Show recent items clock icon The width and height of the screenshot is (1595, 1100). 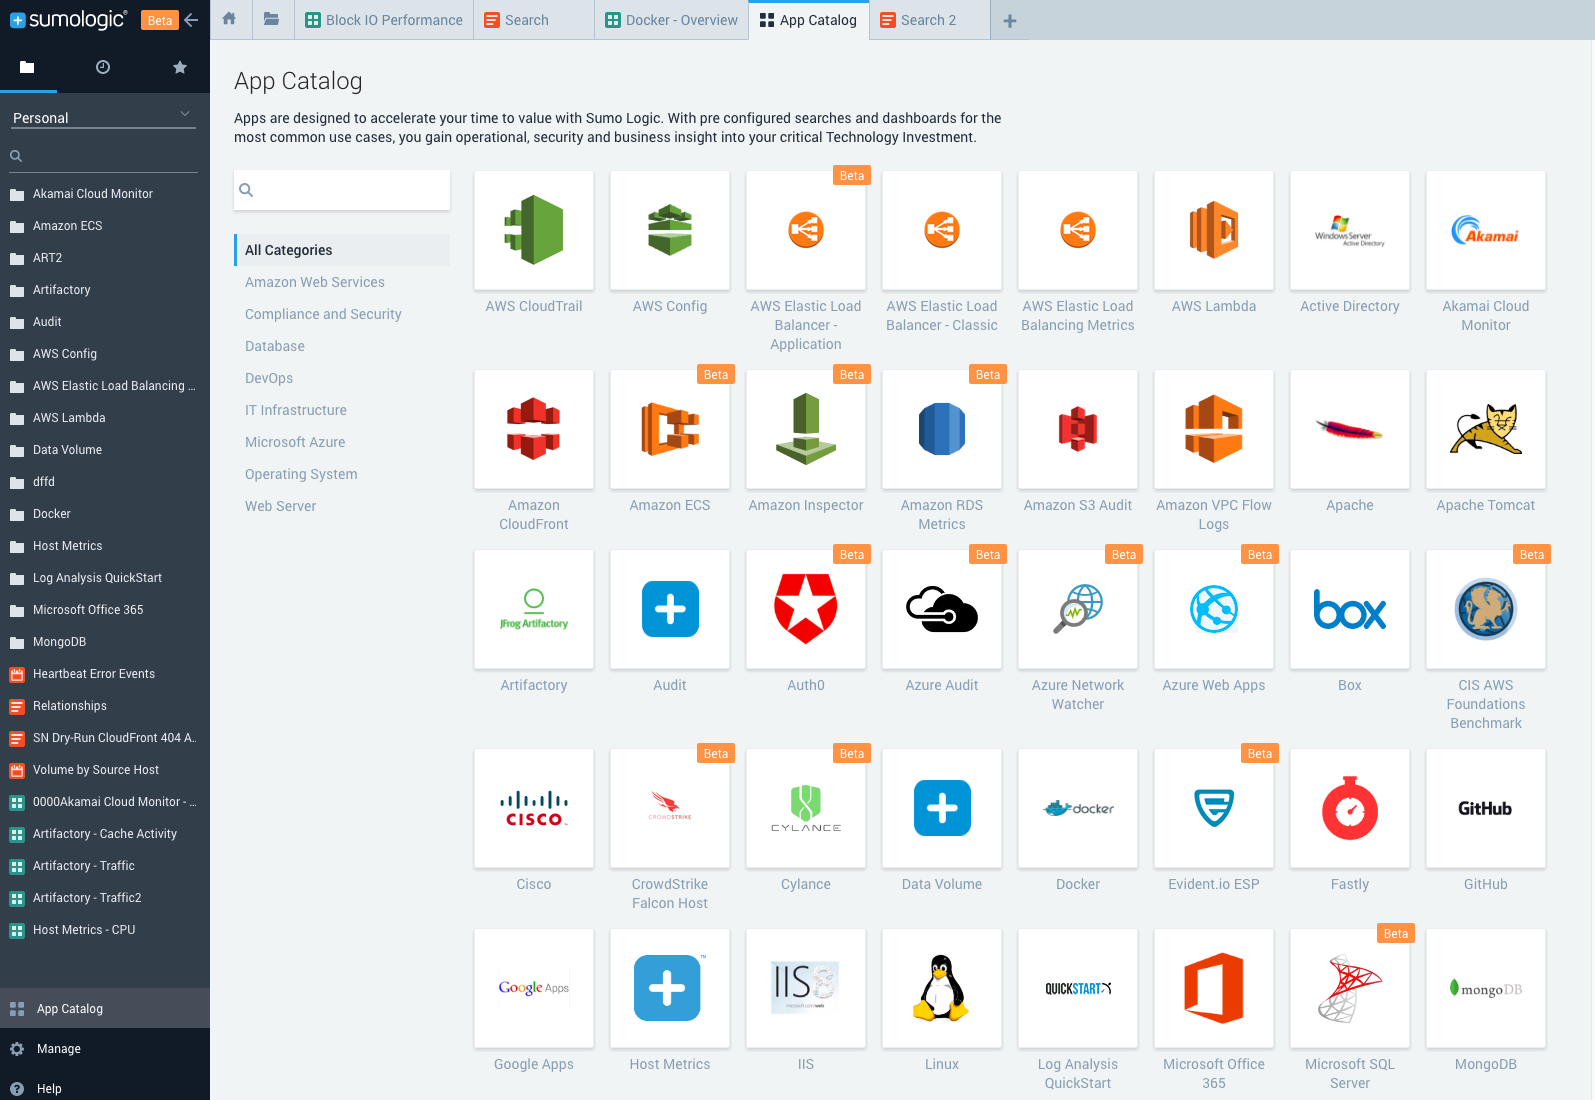click(103, 67)
